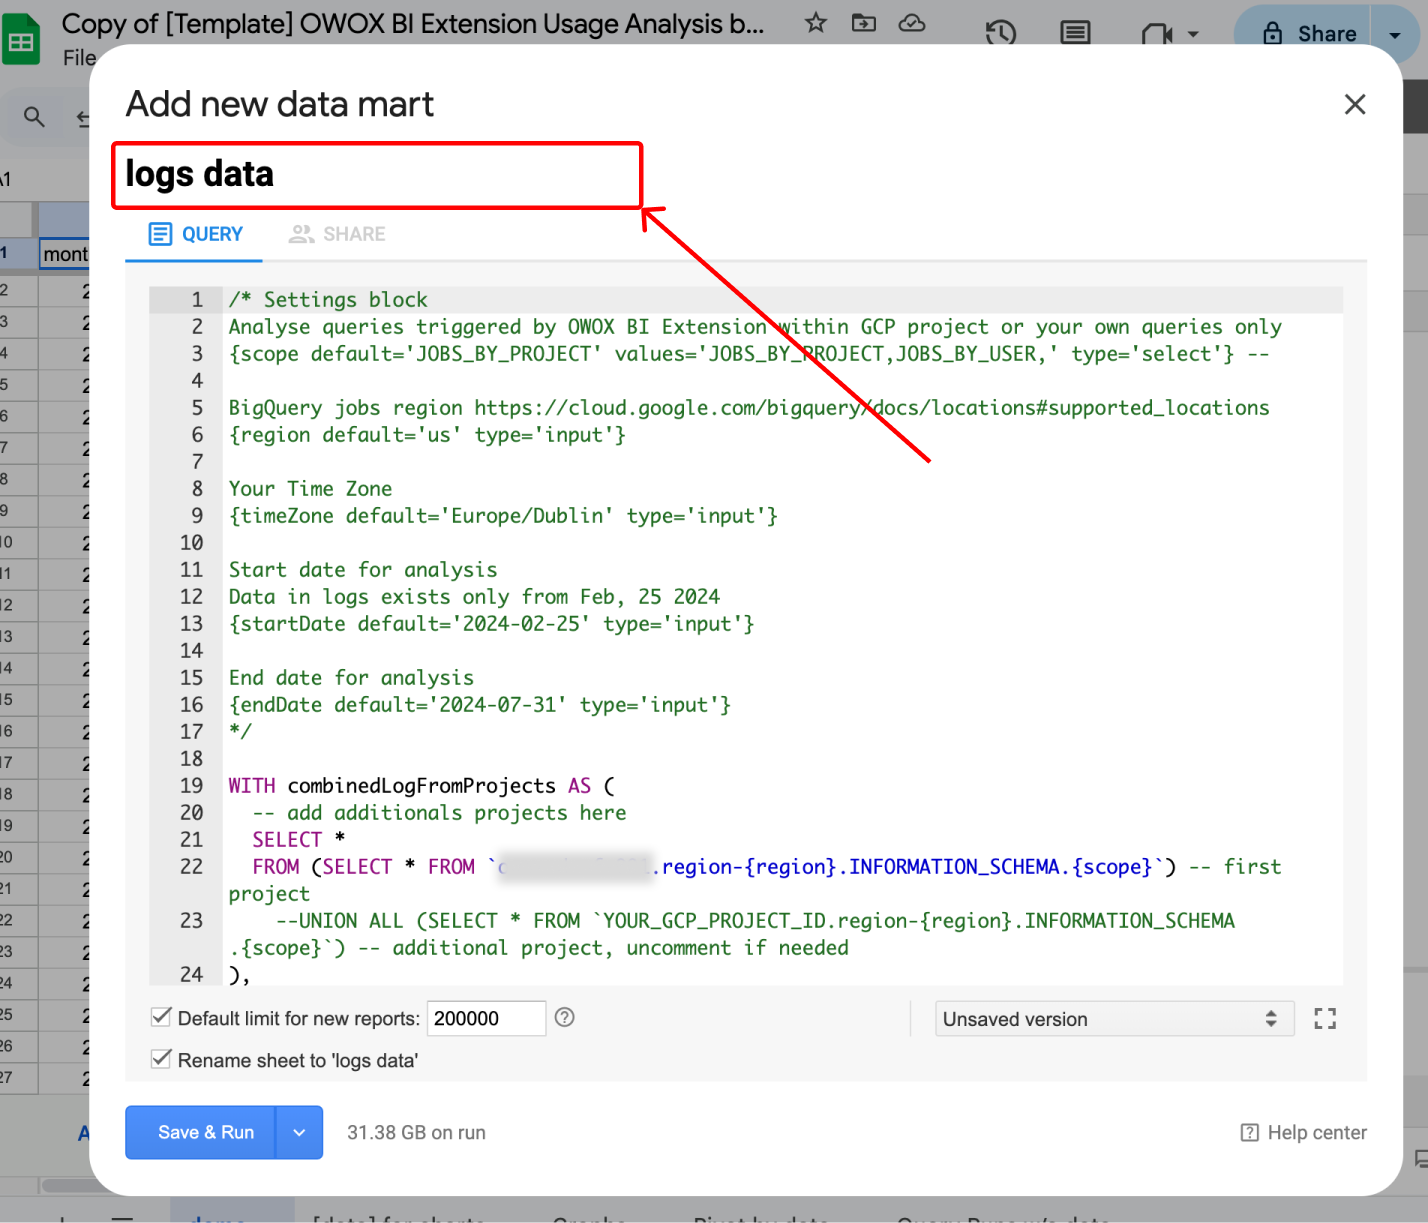Click the Google Sheets home icon
This screenshot has width=1428, height=1223.
pos(20,40)
